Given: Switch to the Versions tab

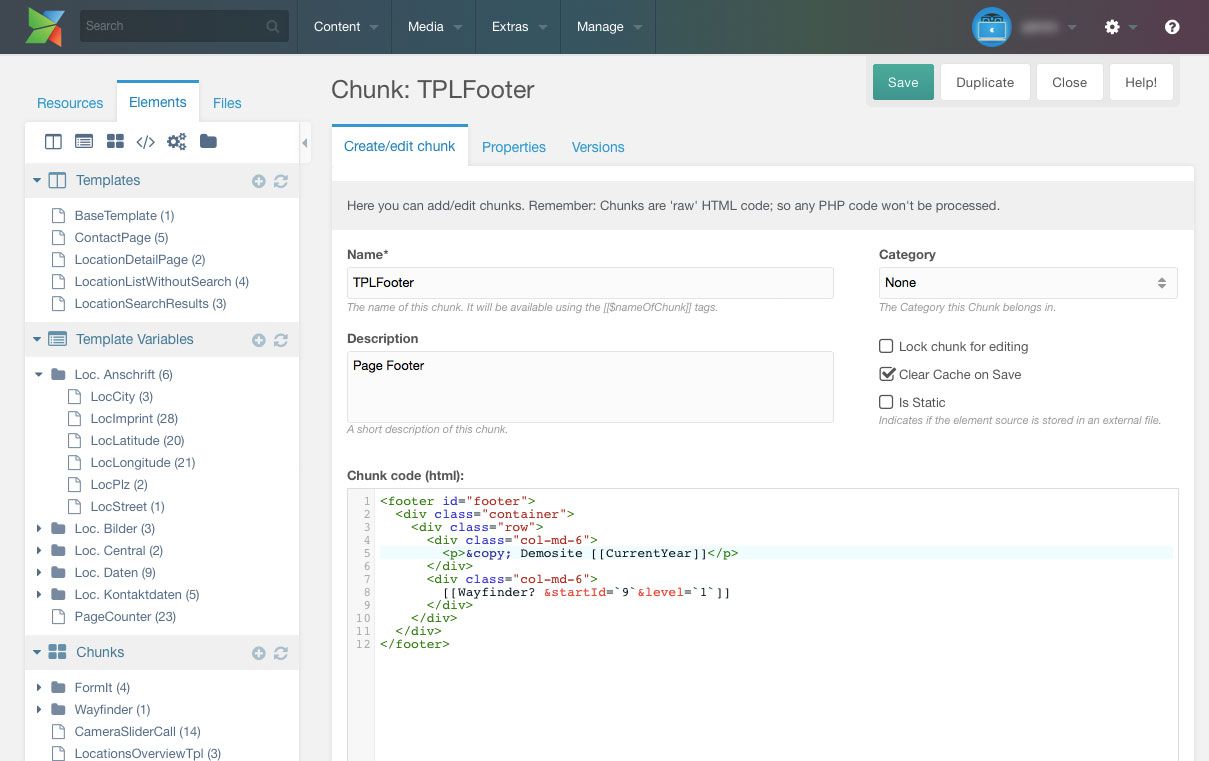Looking at the screenshot, I should coord(598,147).
